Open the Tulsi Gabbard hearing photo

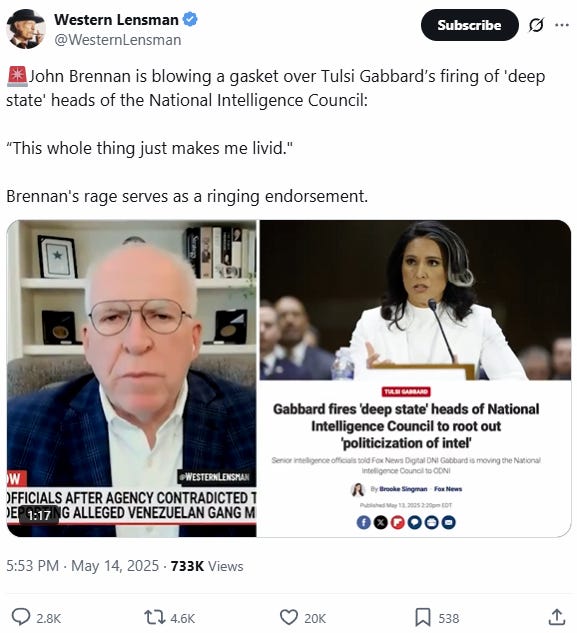point(415,300)
